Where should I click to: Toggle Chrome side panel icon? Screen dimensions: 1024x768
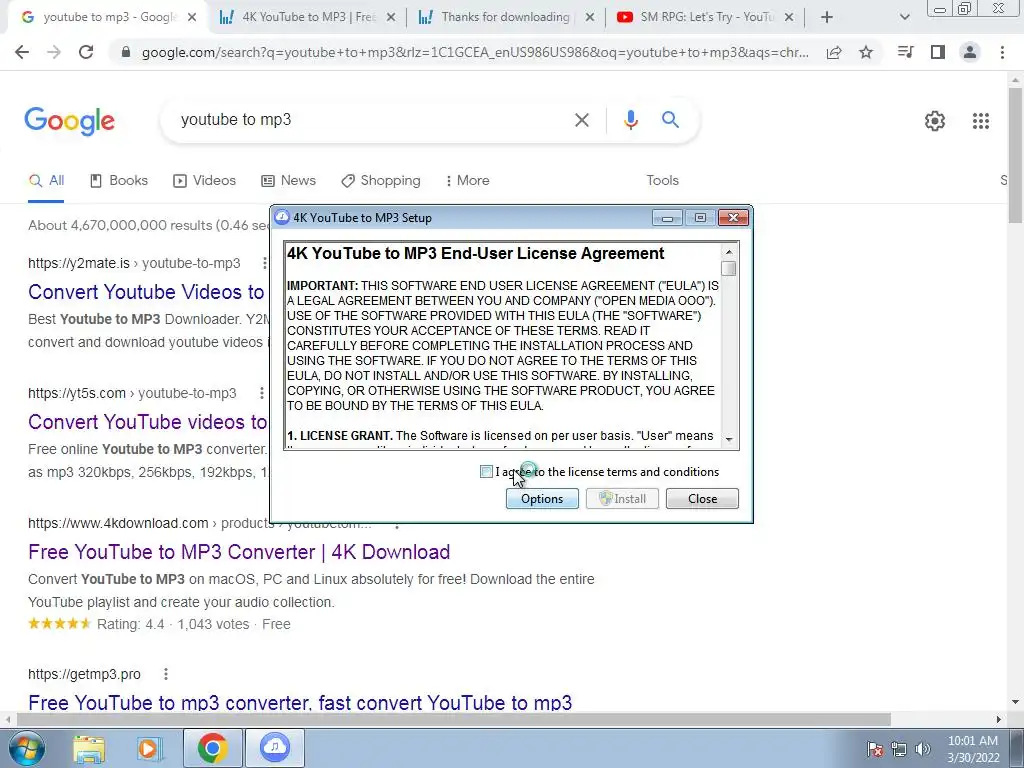(938, 52)
